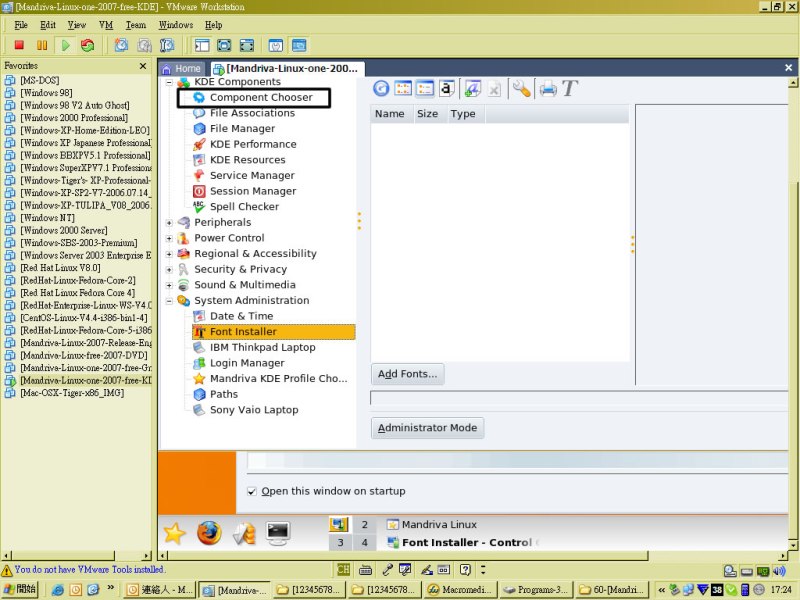Switch font list to icon view
The height and width of the screenshot is (600, 800).
403,89
